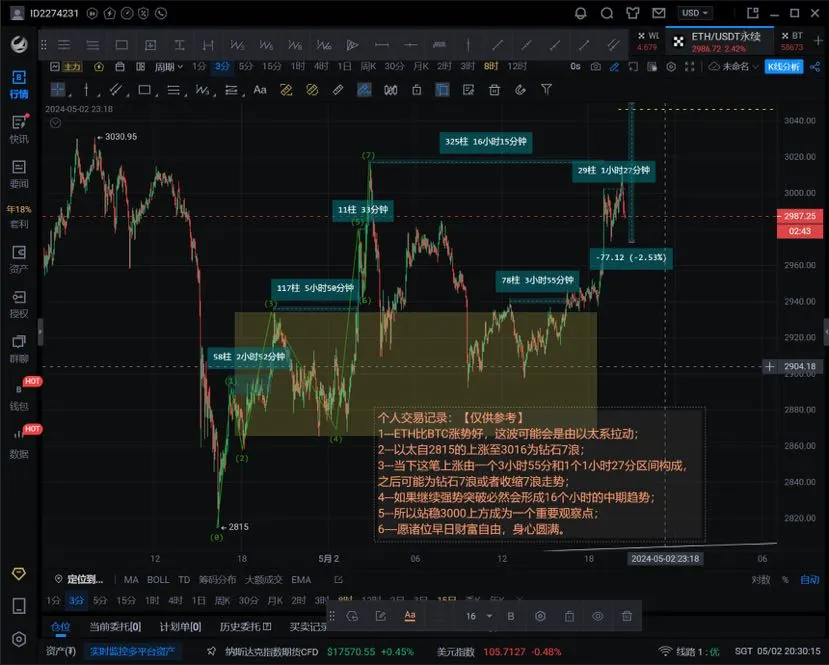The image size is (829, 665).
Task: Open the 资产 assets sidebar icon
Action: (x=19, y=260)
